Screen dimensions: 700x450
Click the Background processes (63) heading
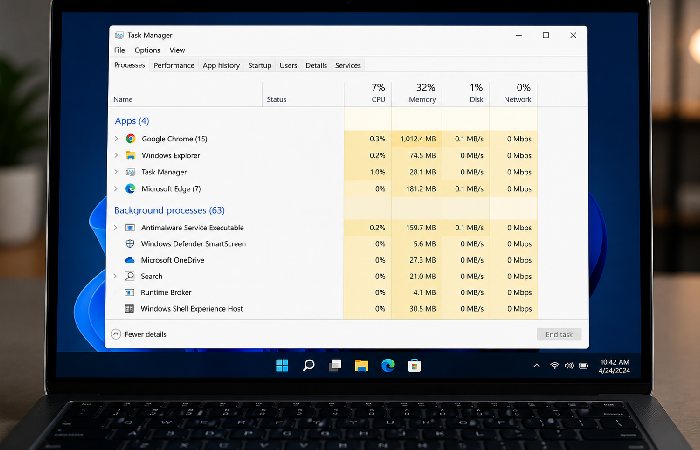[x=169, y=210]
